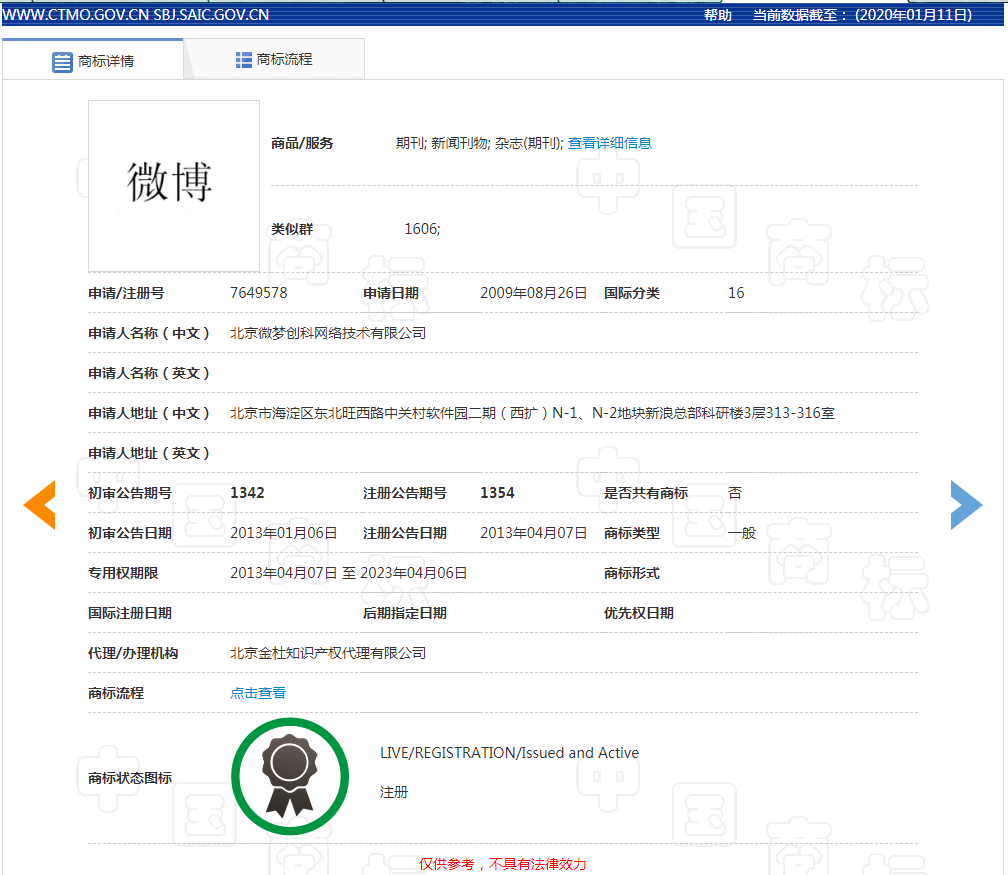The height and width of the screenshot is (875, 1008).
Task: Click the 申请/注册号 field label
Action: [126, 293]
